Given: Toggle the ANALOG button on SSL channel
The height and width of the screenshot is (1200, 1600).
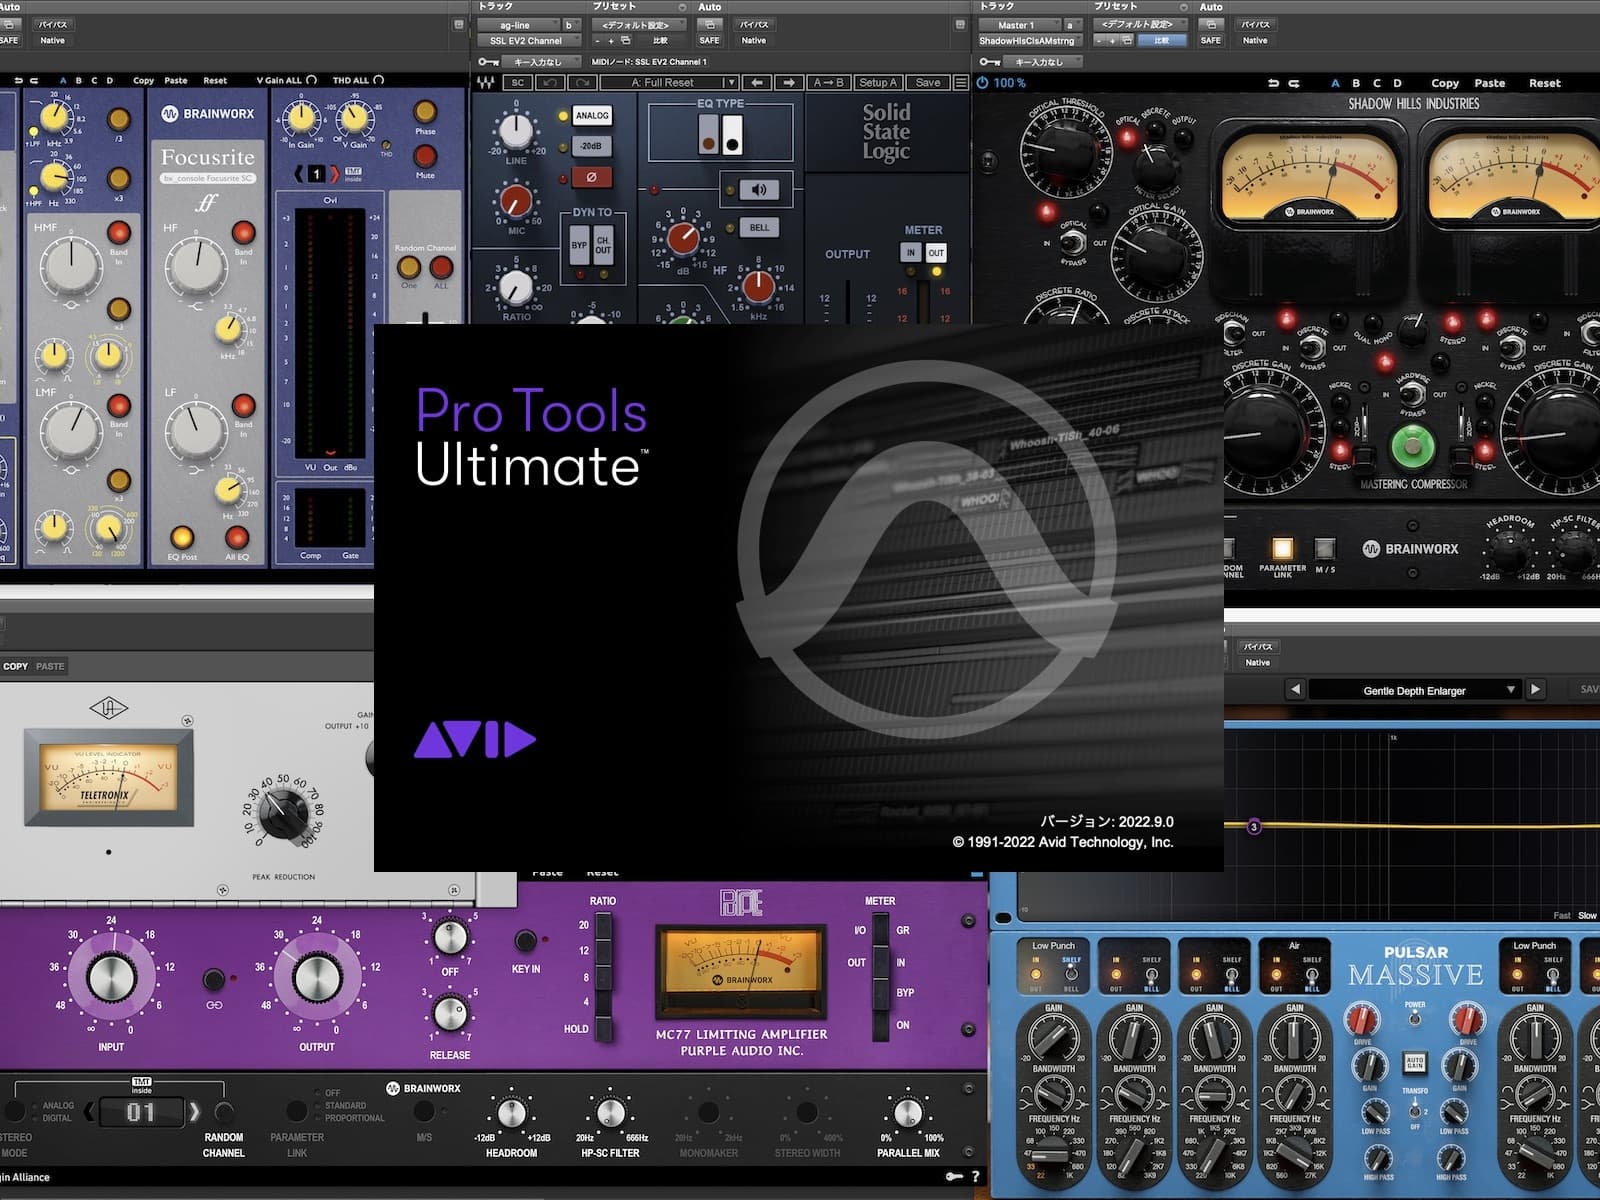Looking at the screenshot, I should [592, 116].
